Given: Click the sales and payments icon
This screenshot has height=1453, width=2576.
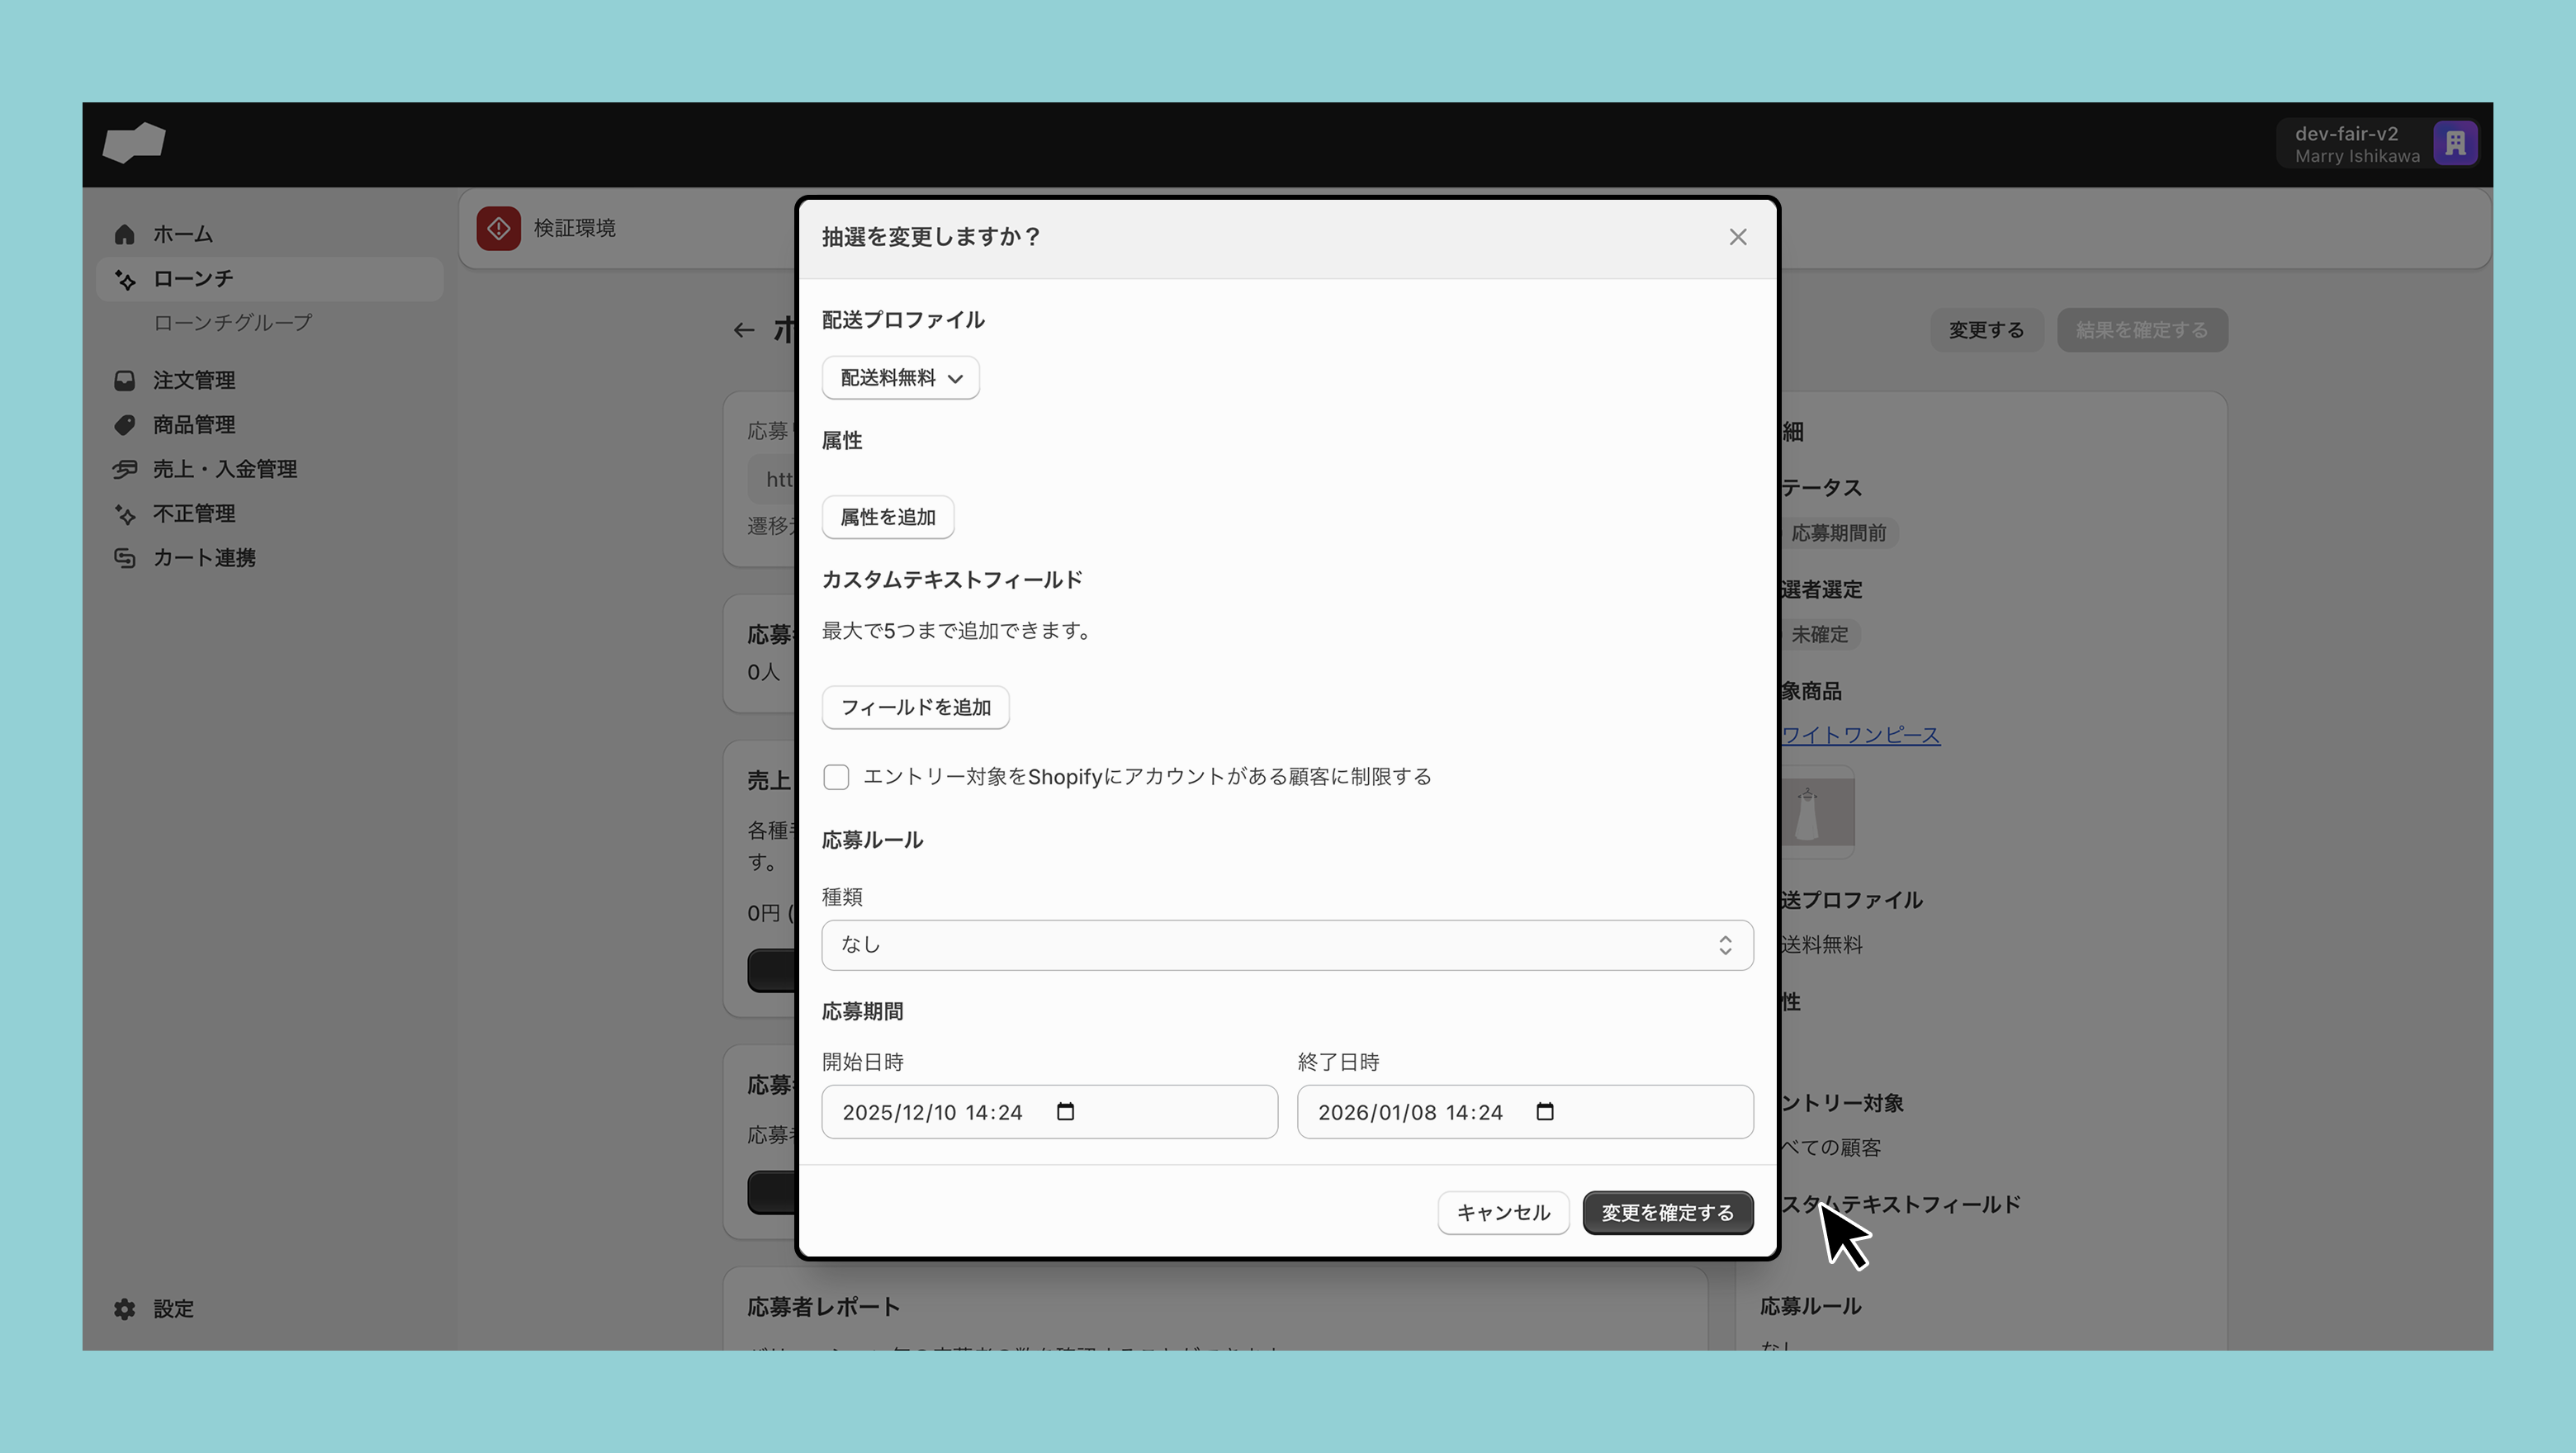Looking at the screenshot, I should click(124, 469).
